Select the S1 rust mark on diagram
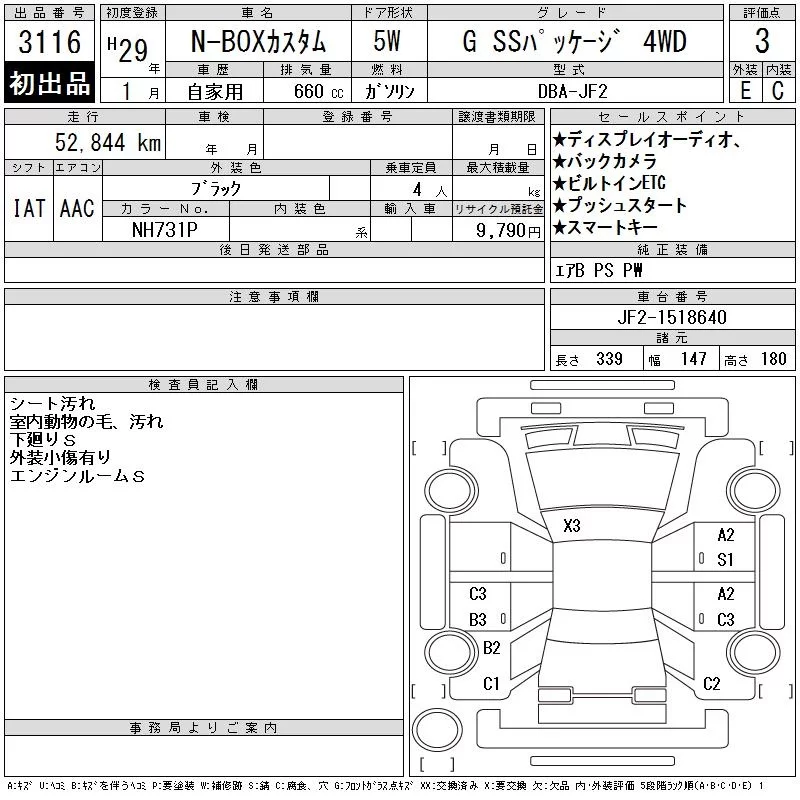The image size is (800, 800). coord(725,559)
